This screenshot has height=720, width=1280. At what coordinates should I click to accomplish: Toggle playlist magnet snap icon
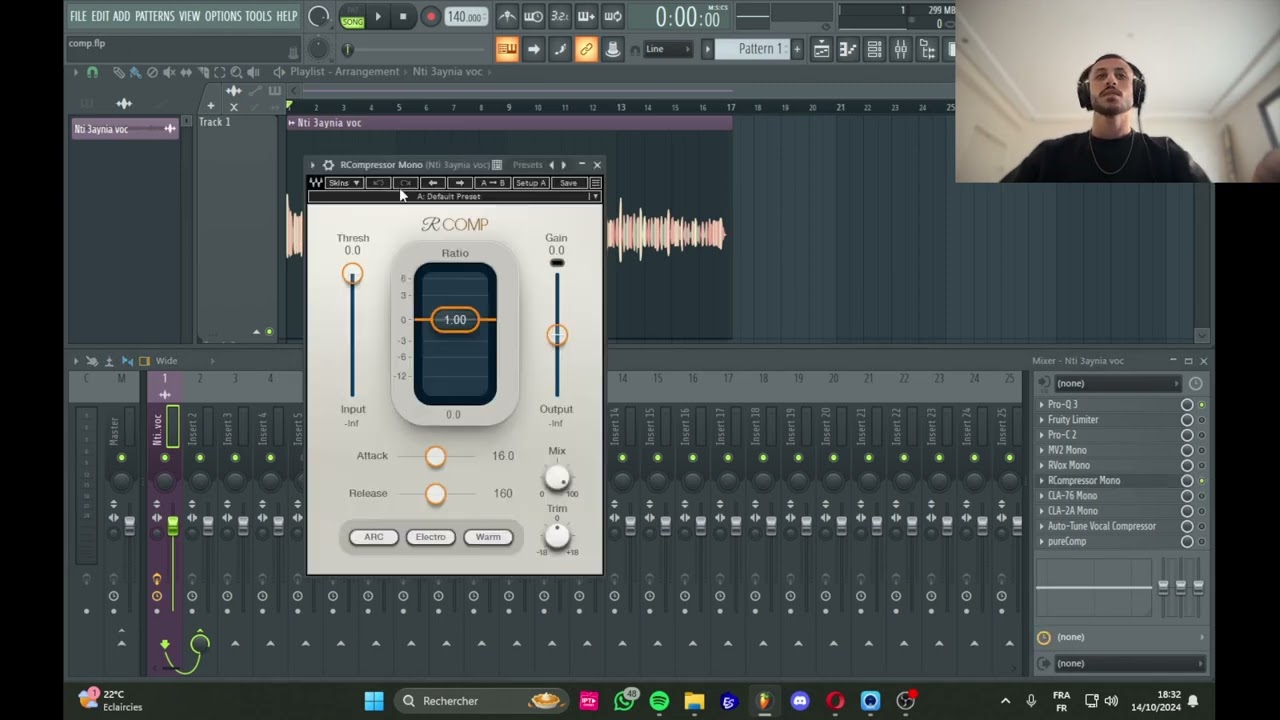92,72
